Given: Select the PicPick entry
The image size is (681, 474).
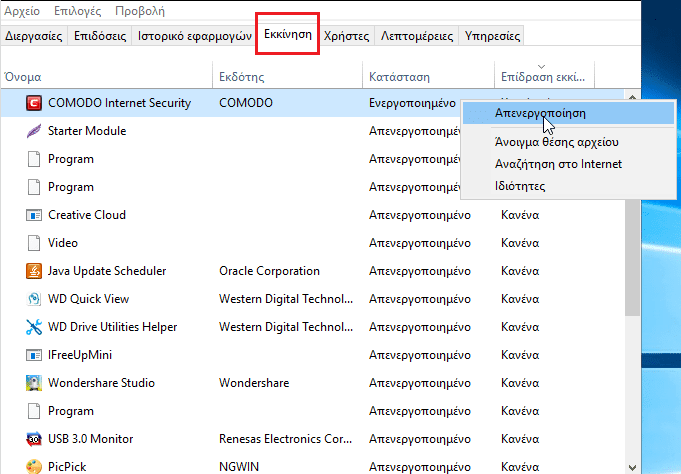Looking at the screenshot, I should coord(67,467).
